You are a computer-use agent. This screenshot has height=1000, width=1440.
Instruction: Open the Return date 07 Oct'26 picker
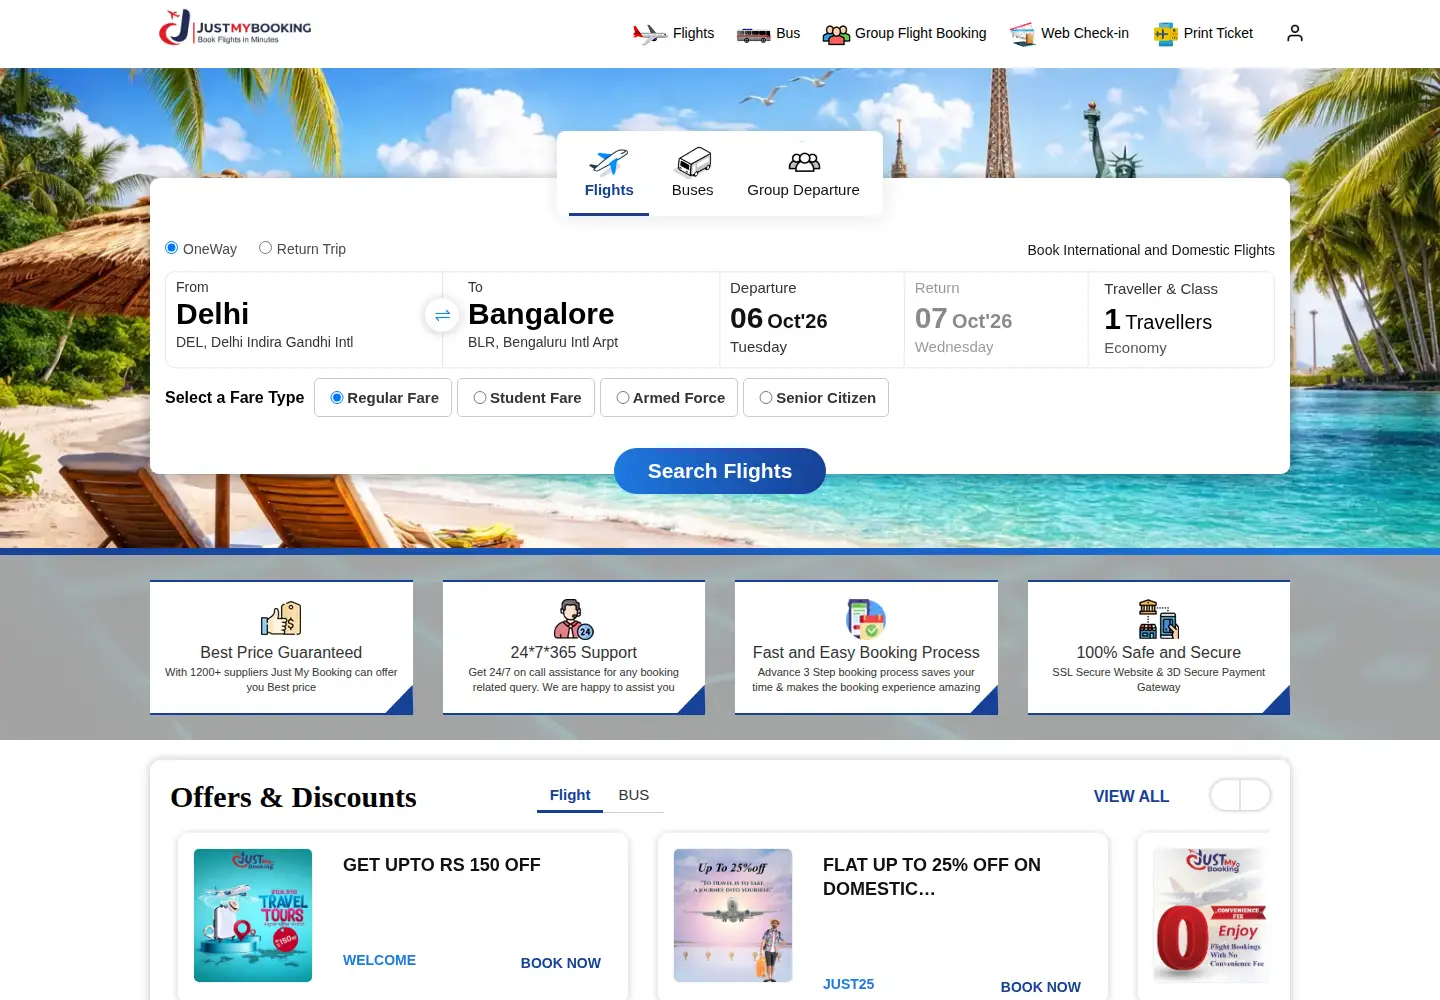pyautogui.click(x=996, y=320)
